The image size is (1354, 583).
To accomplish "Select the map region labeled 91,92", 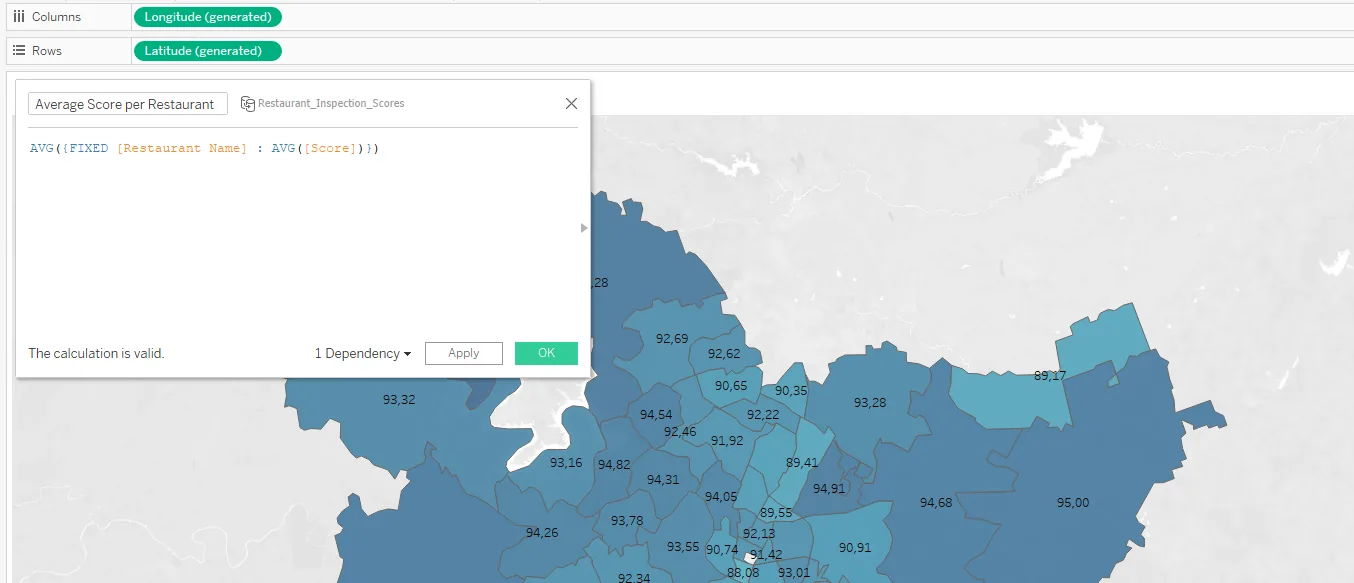I will [x=727, y=441].
